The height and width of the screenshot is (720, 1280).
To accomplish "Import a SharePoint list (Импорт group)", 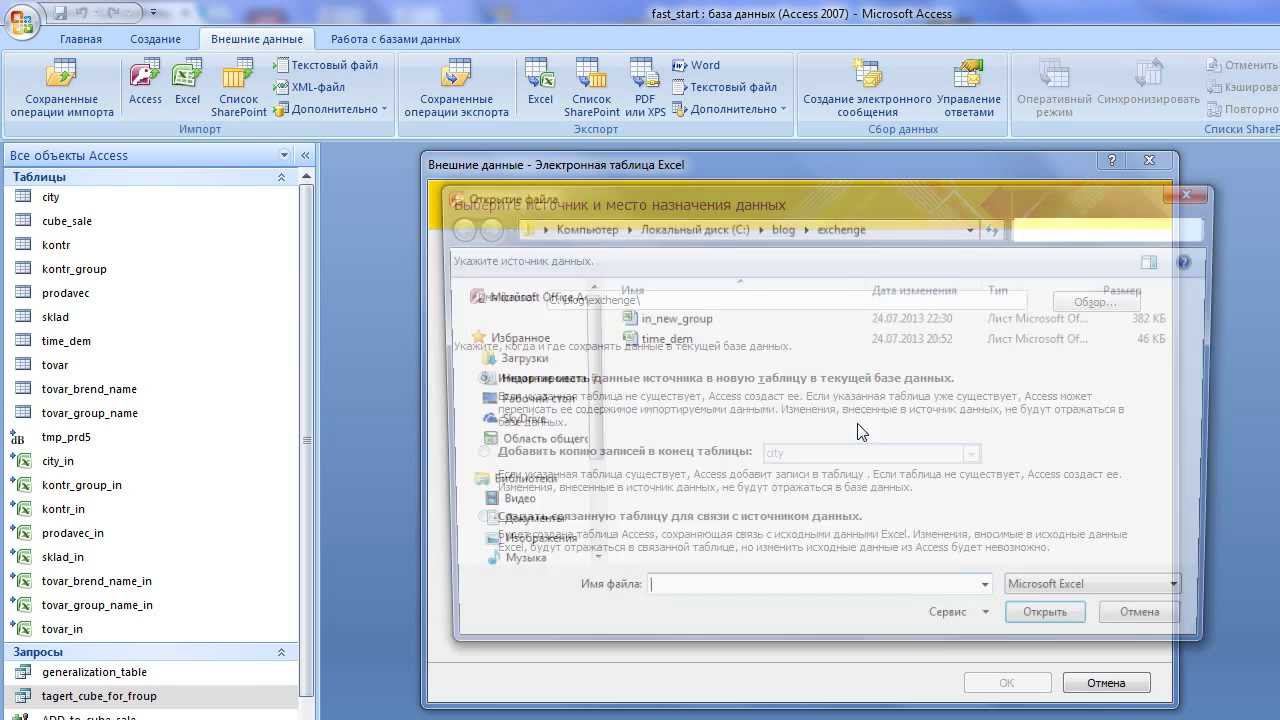I will [x=239, y=89].
